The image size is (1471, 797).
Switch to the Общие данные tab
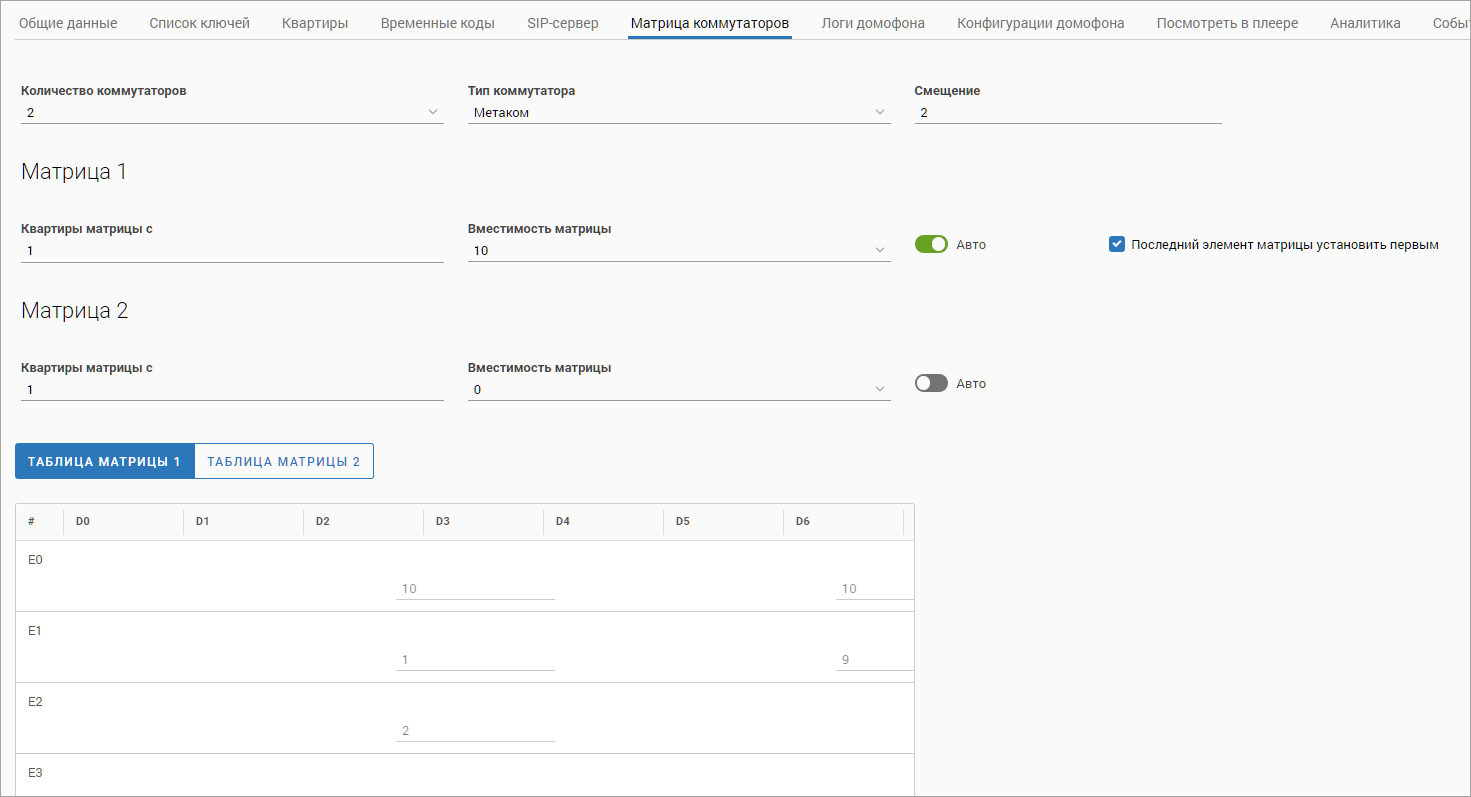[68, 23]
